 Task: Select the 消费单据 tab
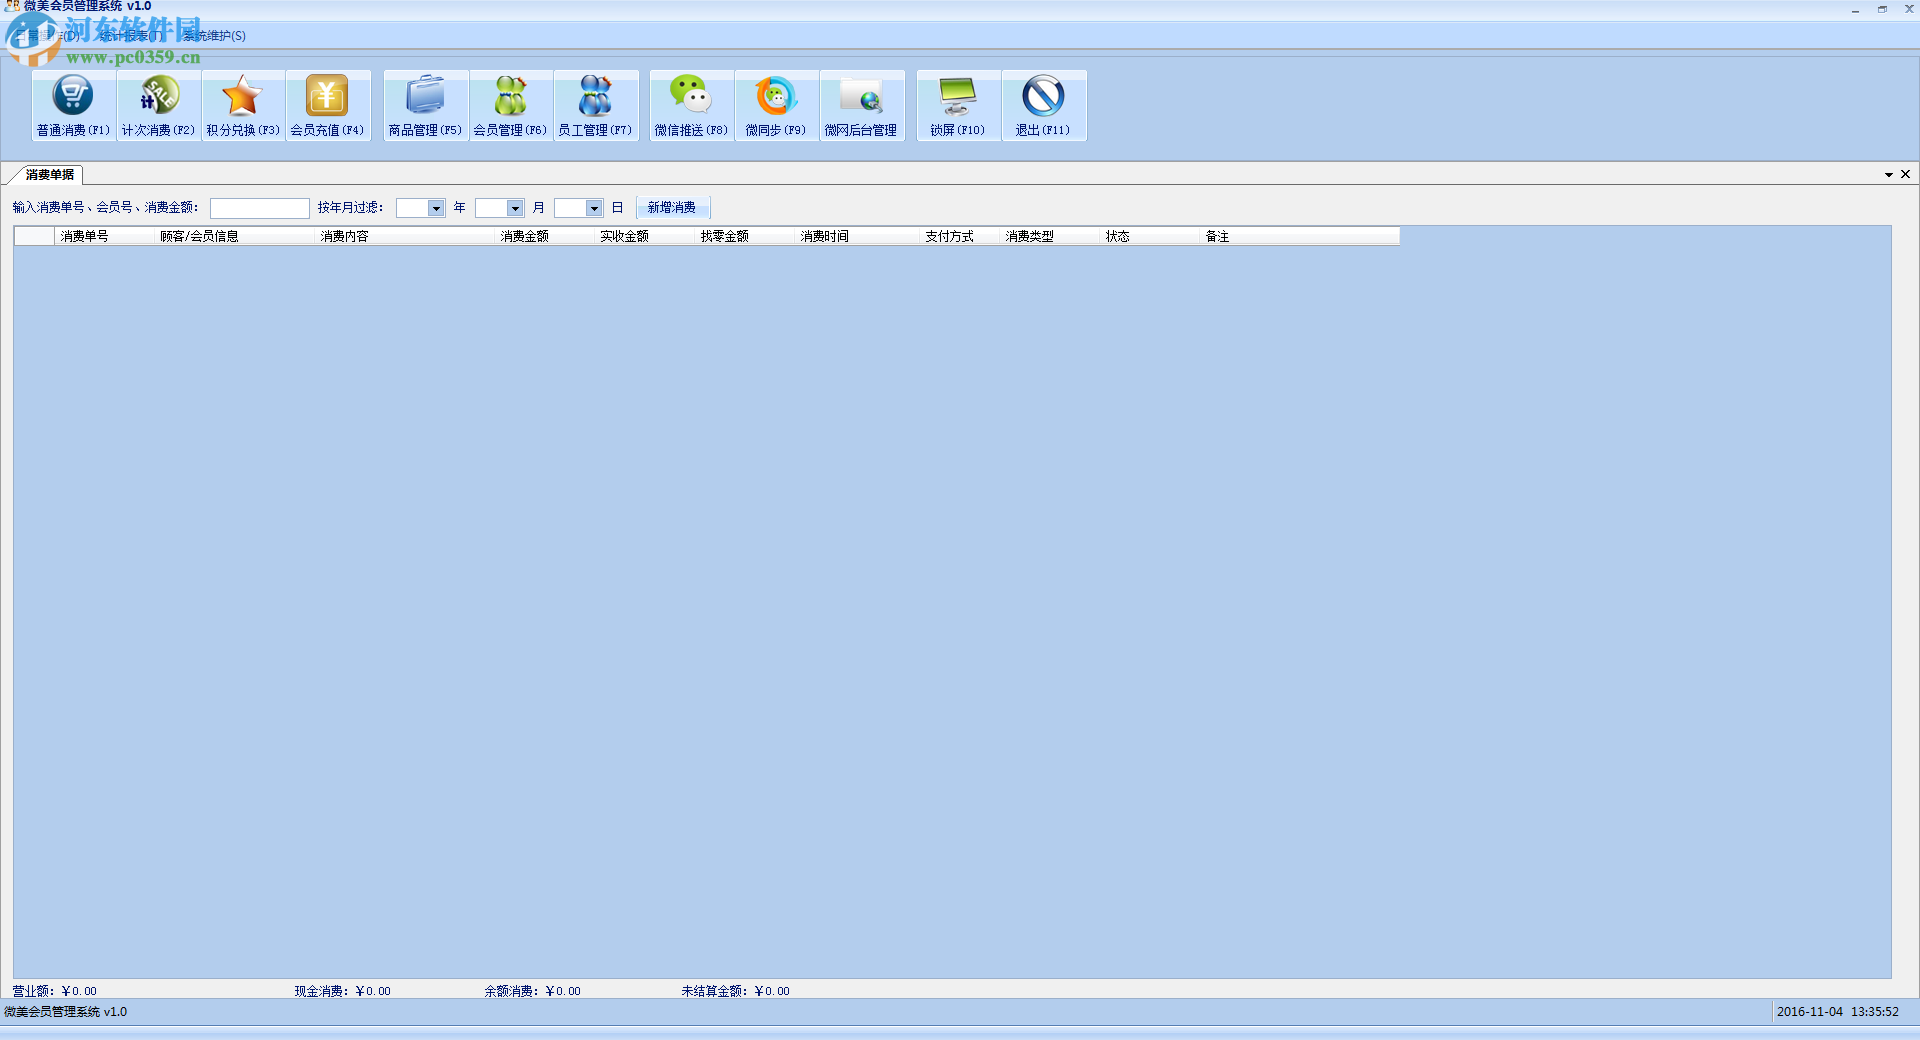pyautogui.click(x=50, y=175)
